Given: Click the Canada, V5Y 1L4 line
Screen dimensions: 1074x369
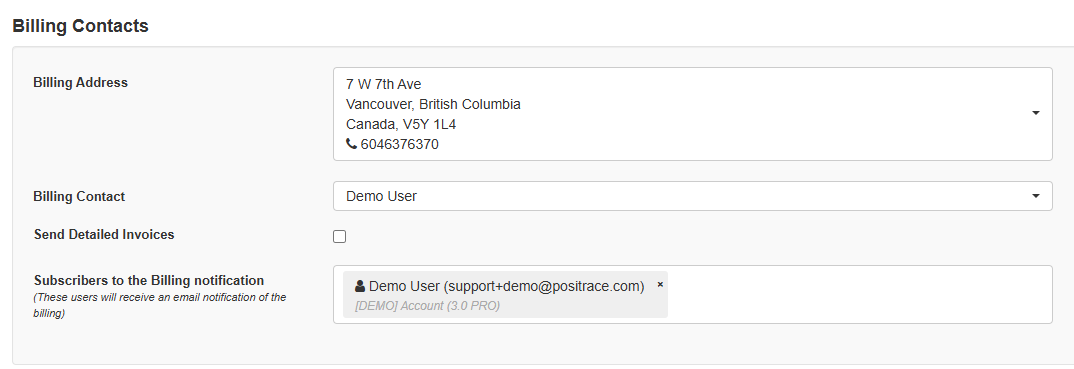Looking at the screenshot, I should point(401,125).
